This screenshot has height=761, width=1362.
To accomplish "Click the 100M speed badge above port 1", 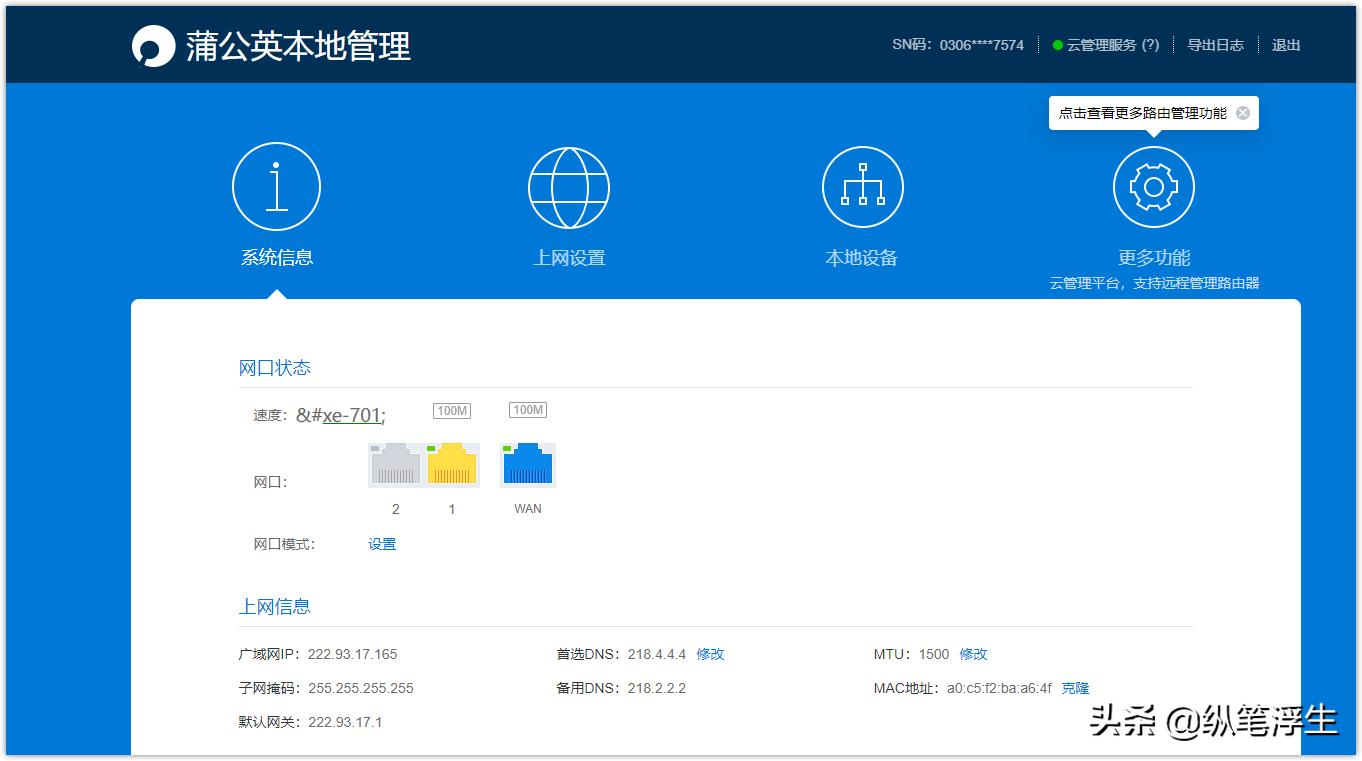I will [452, 410].
